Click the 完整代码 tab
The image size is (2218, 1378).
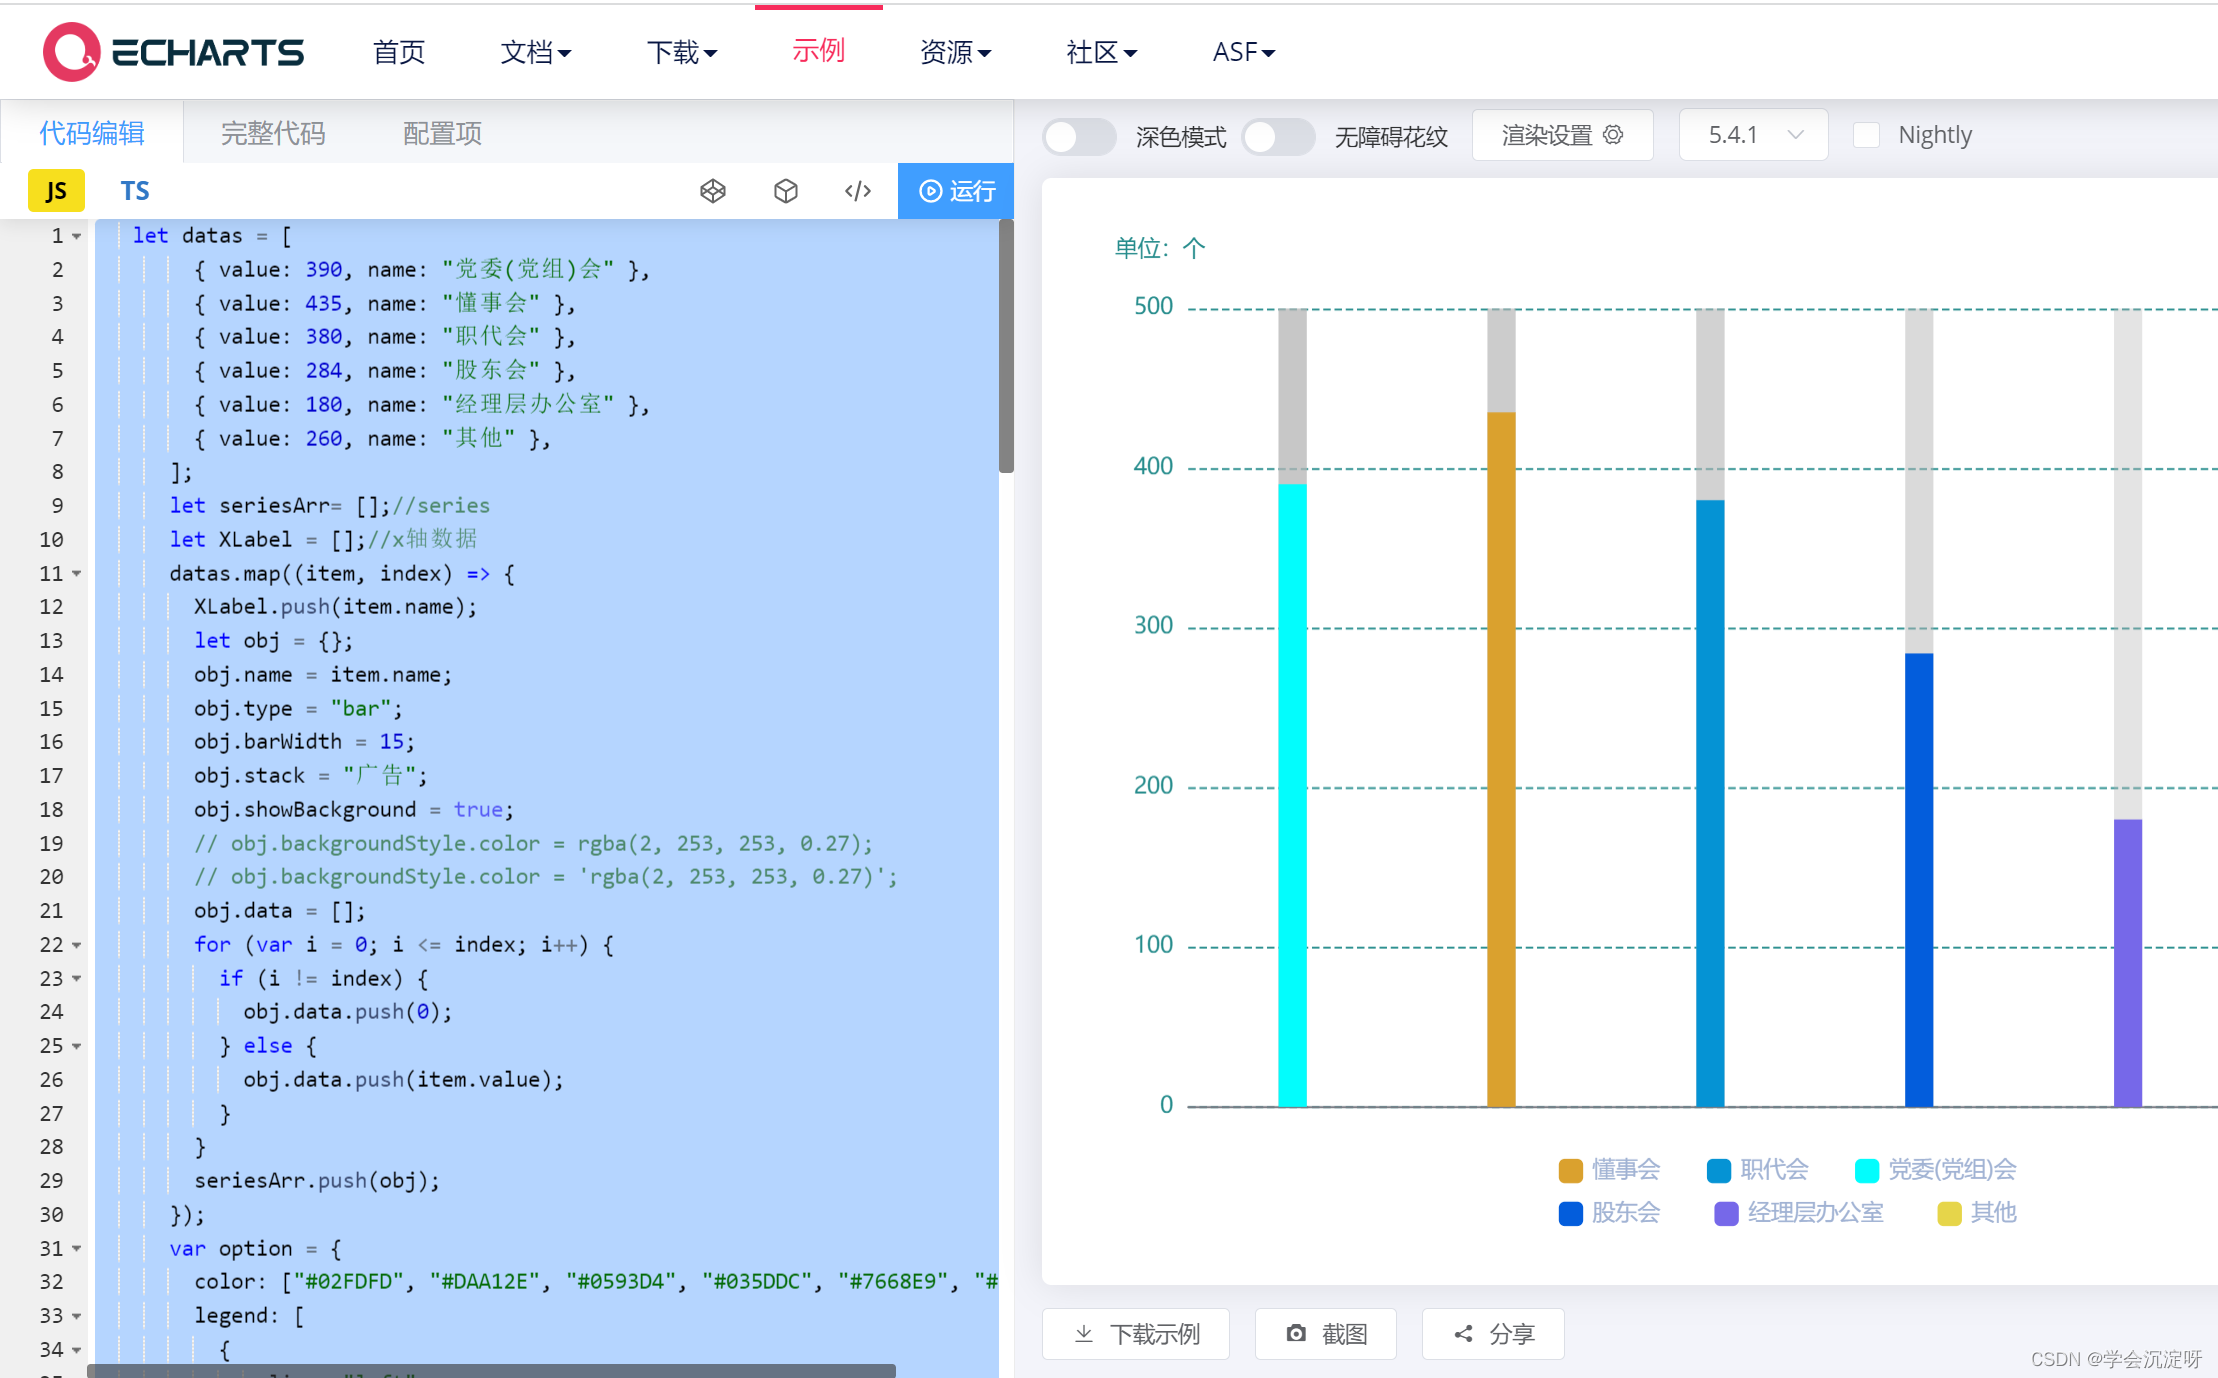[x=271, y=132]
